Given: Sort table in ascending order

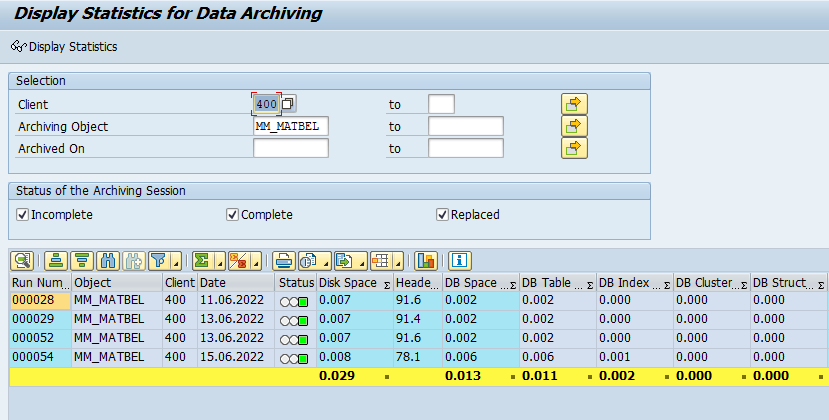Looking at the screenshot, I should point(56,261).
